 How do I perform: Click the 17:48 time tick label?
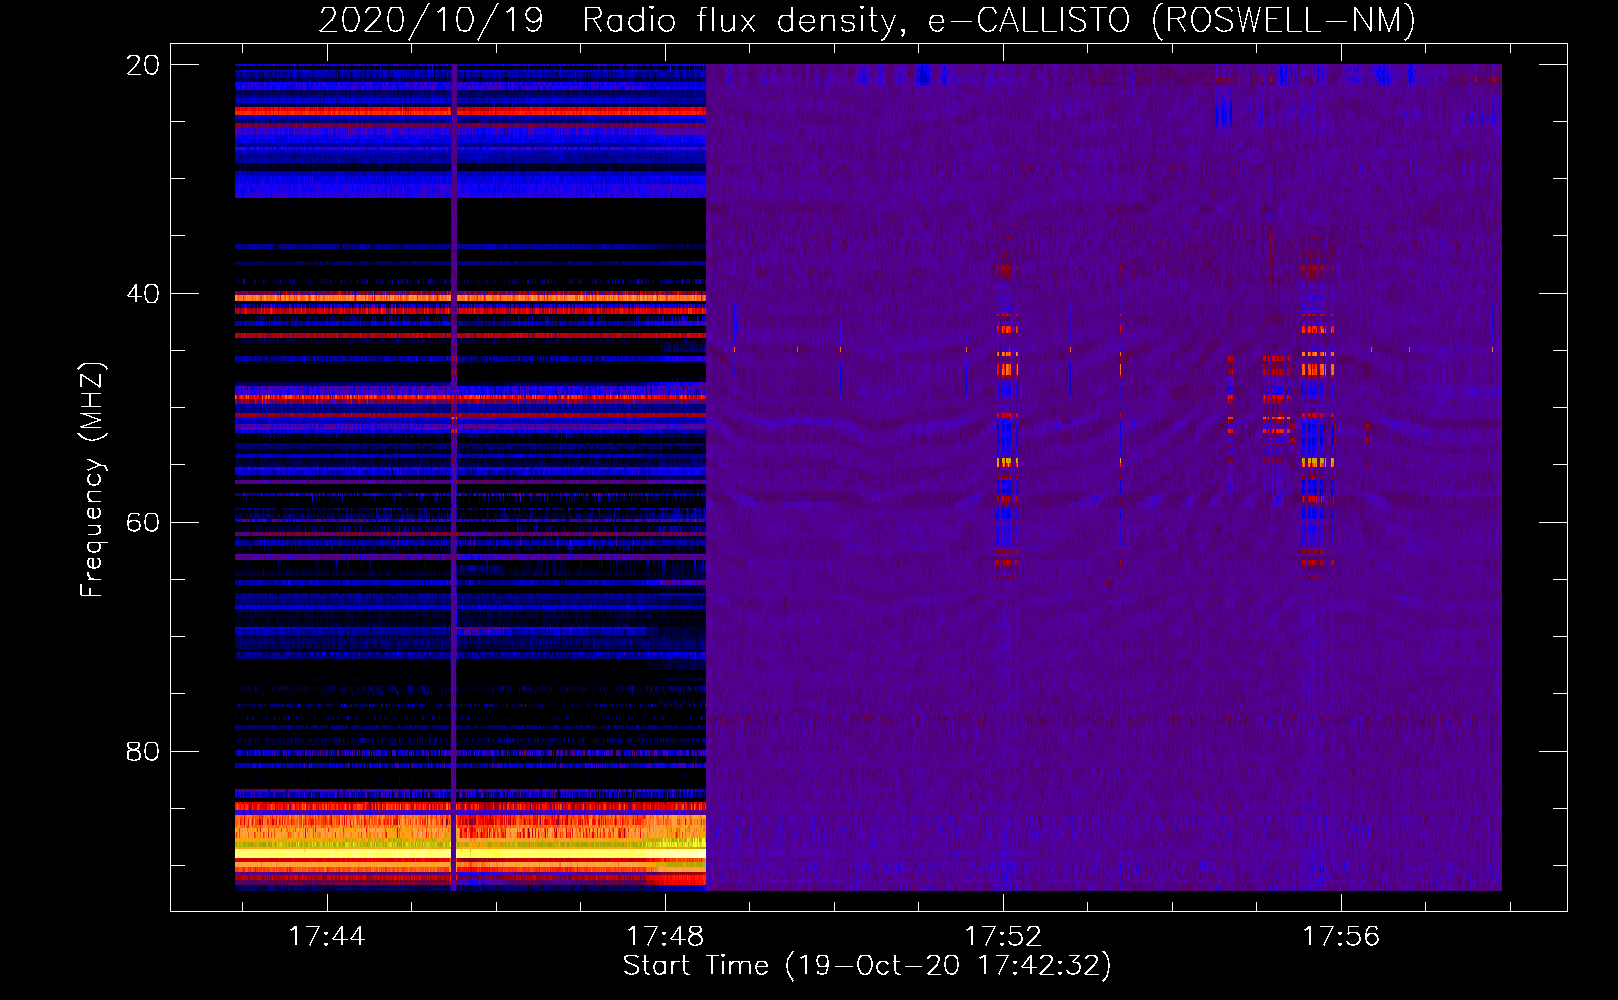(665, 937)
